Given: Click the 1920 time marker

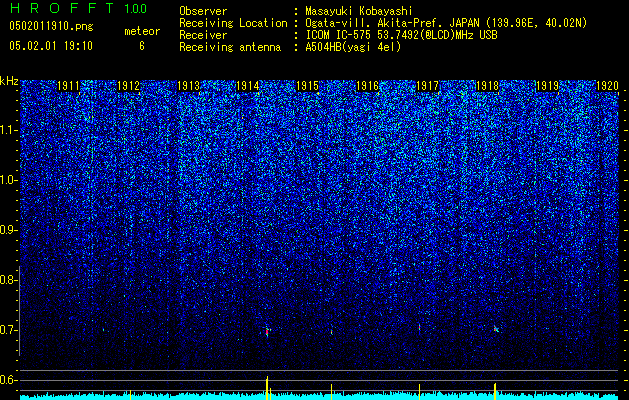Looking at the screenshot, I should [x=607, y=86].
